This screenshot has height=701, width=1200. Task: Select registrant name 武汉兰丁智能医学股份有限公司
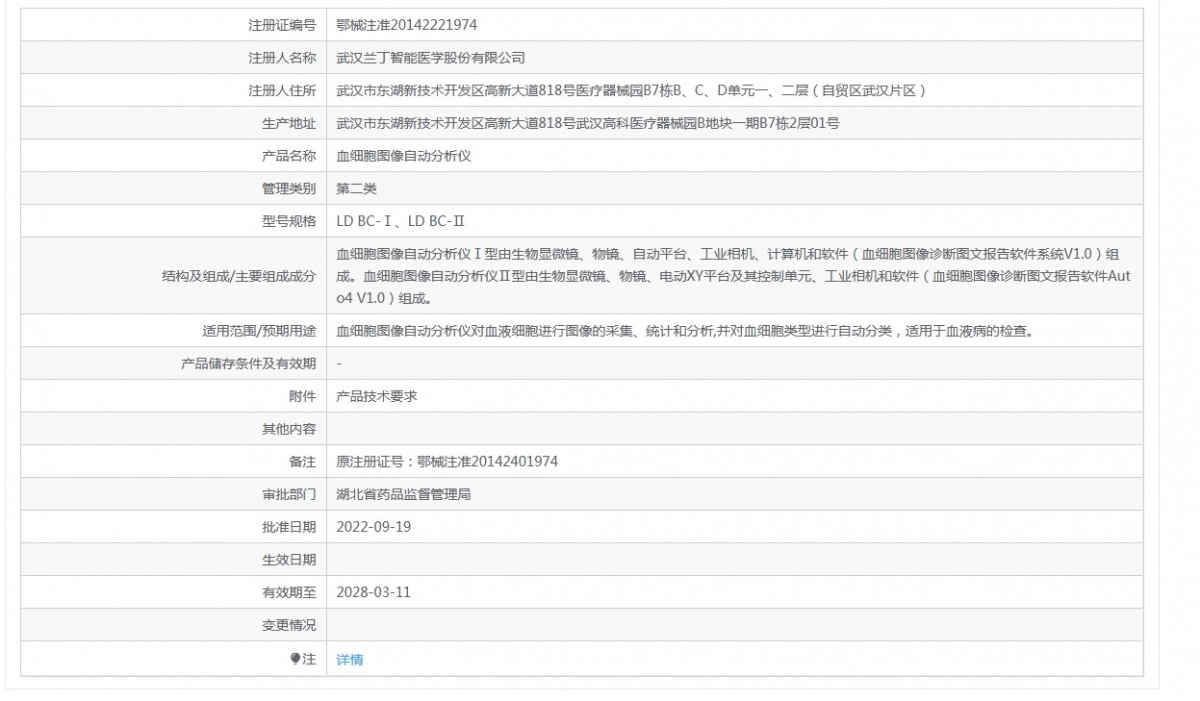click(x=431, y=58)
